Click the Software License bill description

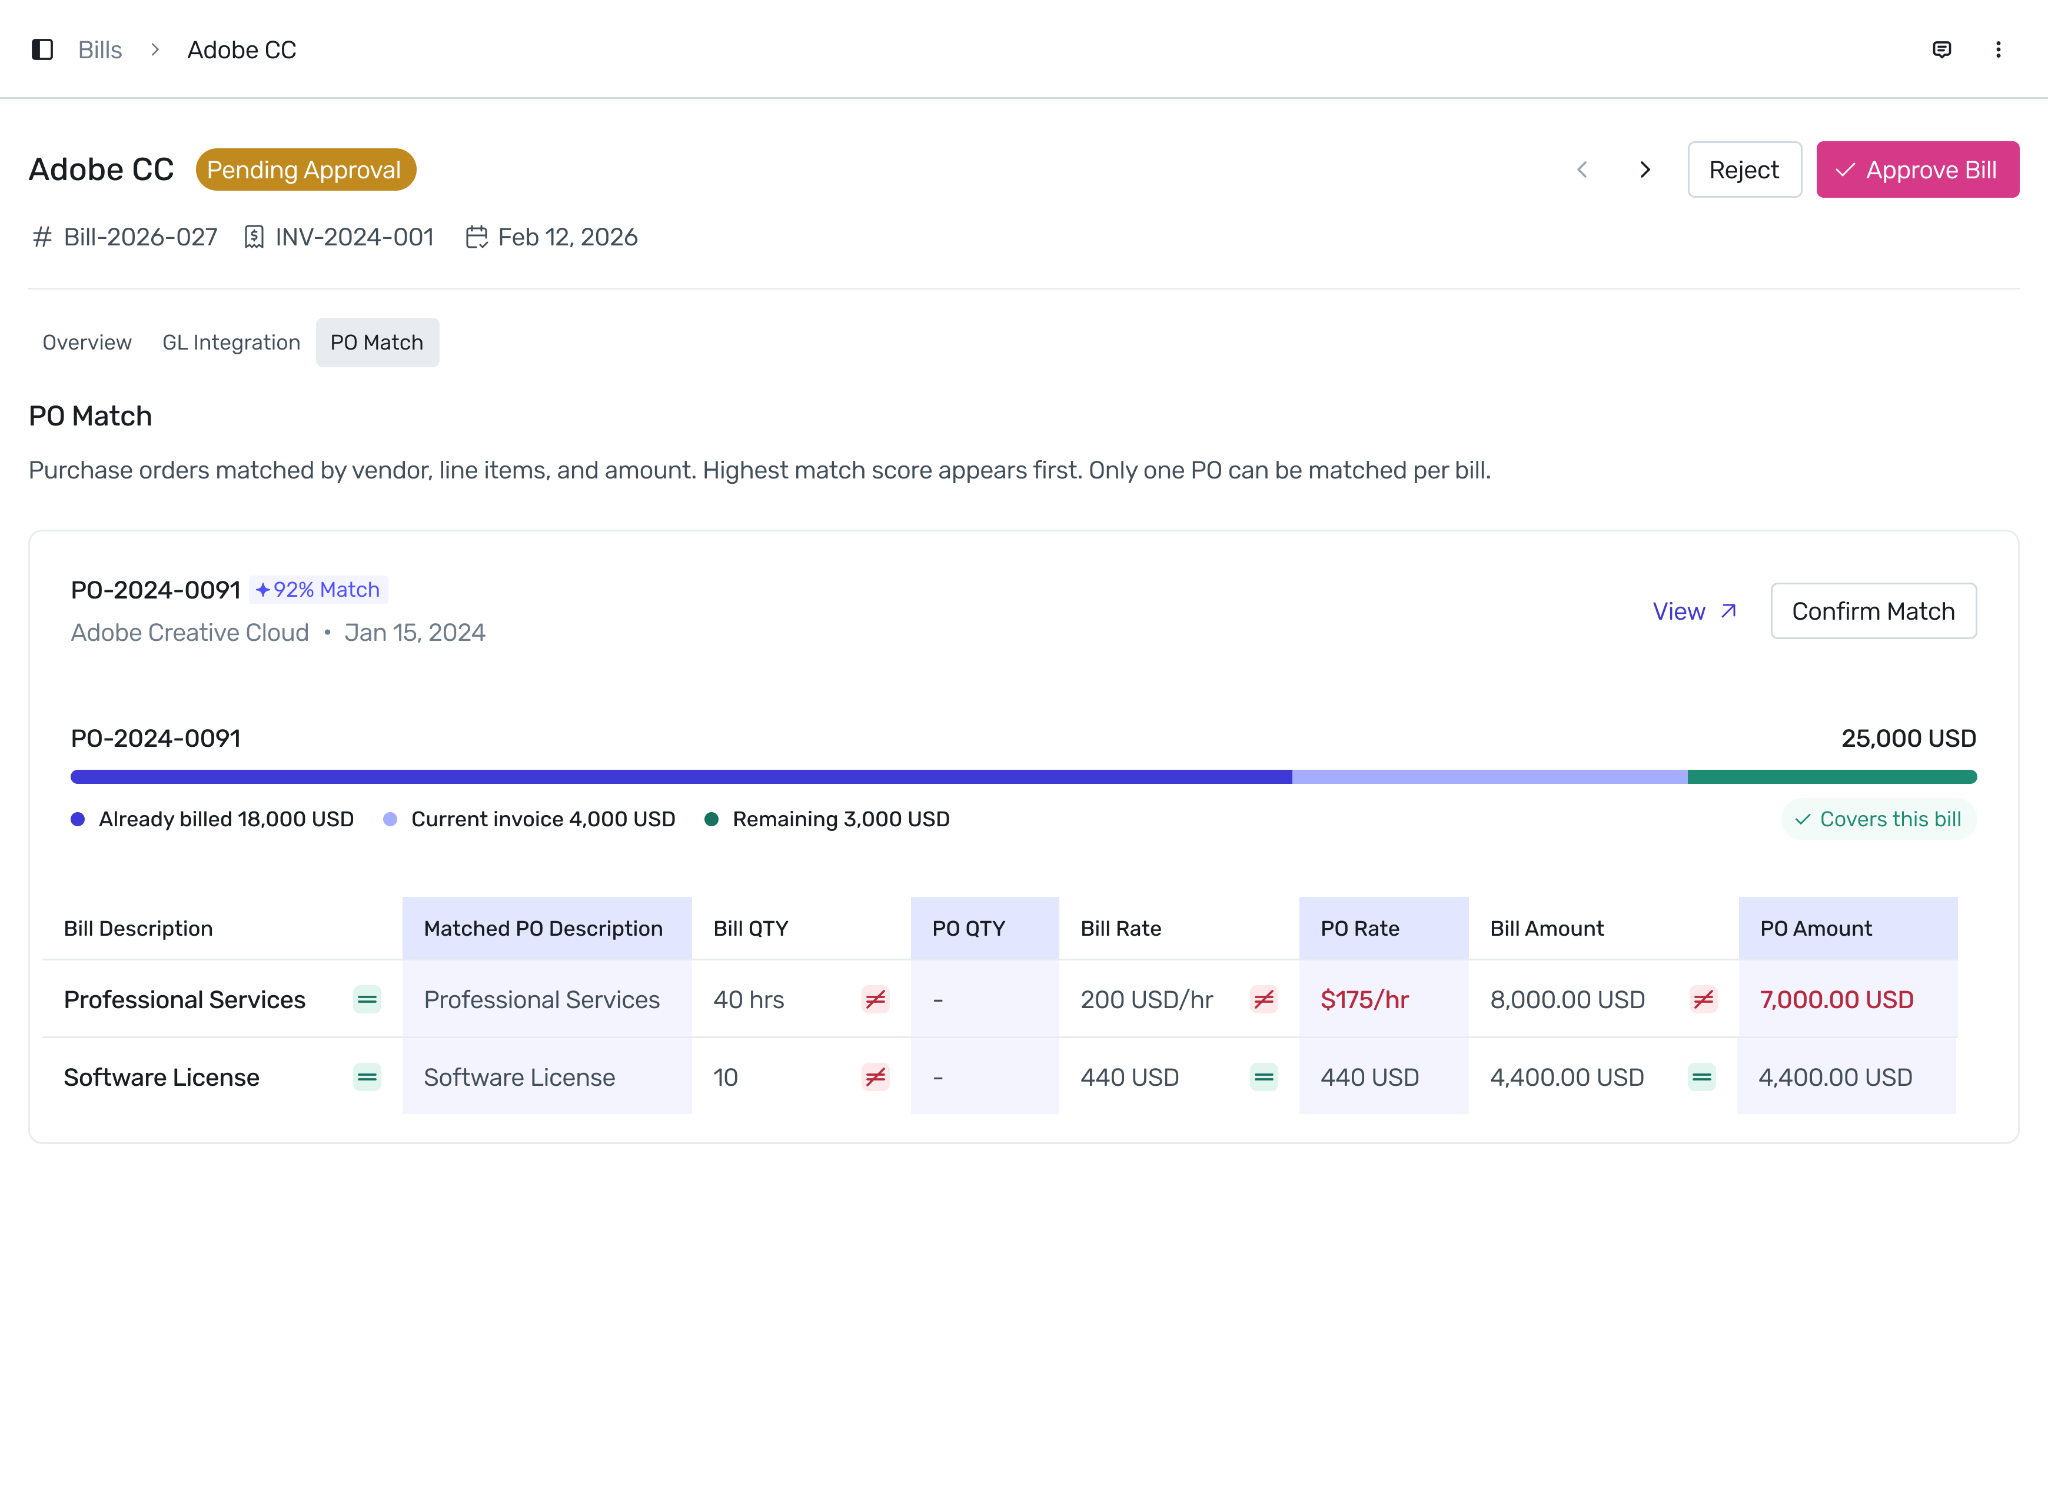tap(162, 1077)
